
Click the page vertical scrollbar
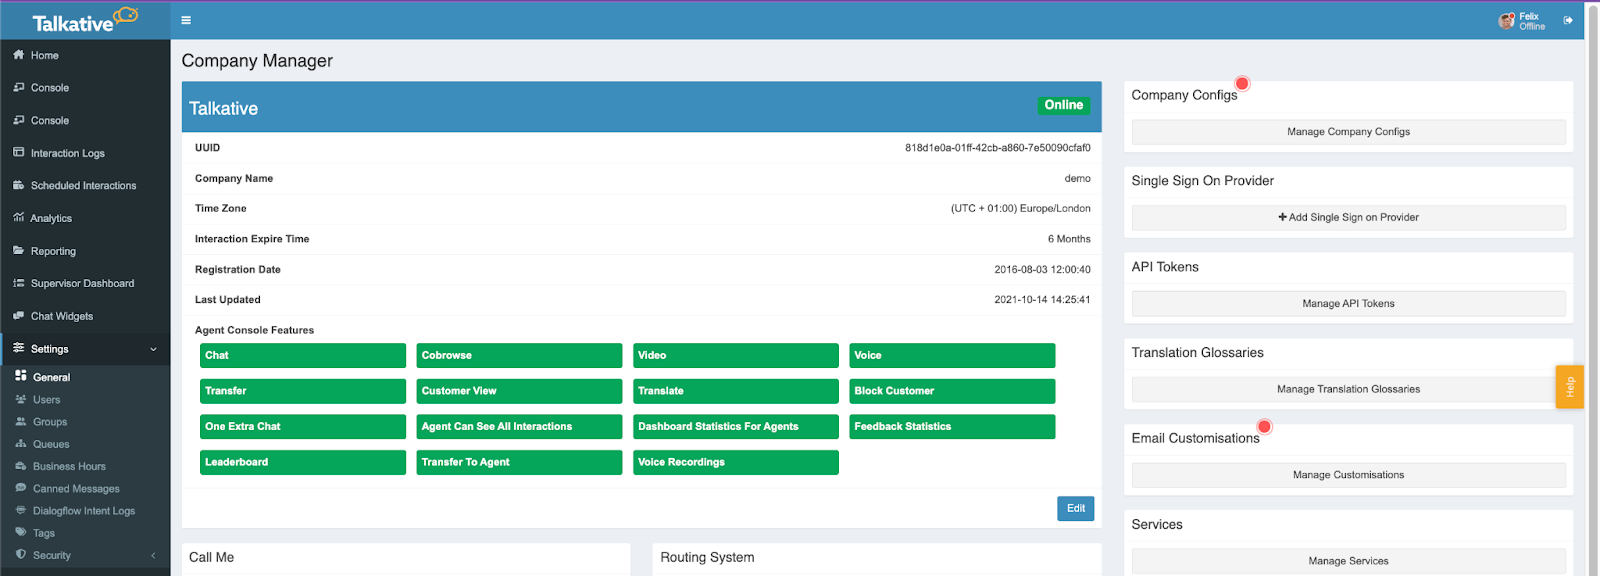pyautogui.click(x=1593, y=288)
